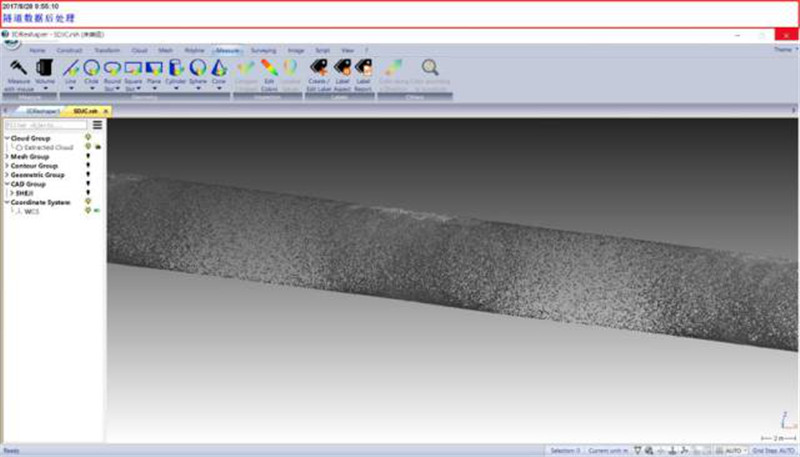This screenshot has width=800, height=457.
Task: Click the Cone geometry tool
Action: pos(218,69)
